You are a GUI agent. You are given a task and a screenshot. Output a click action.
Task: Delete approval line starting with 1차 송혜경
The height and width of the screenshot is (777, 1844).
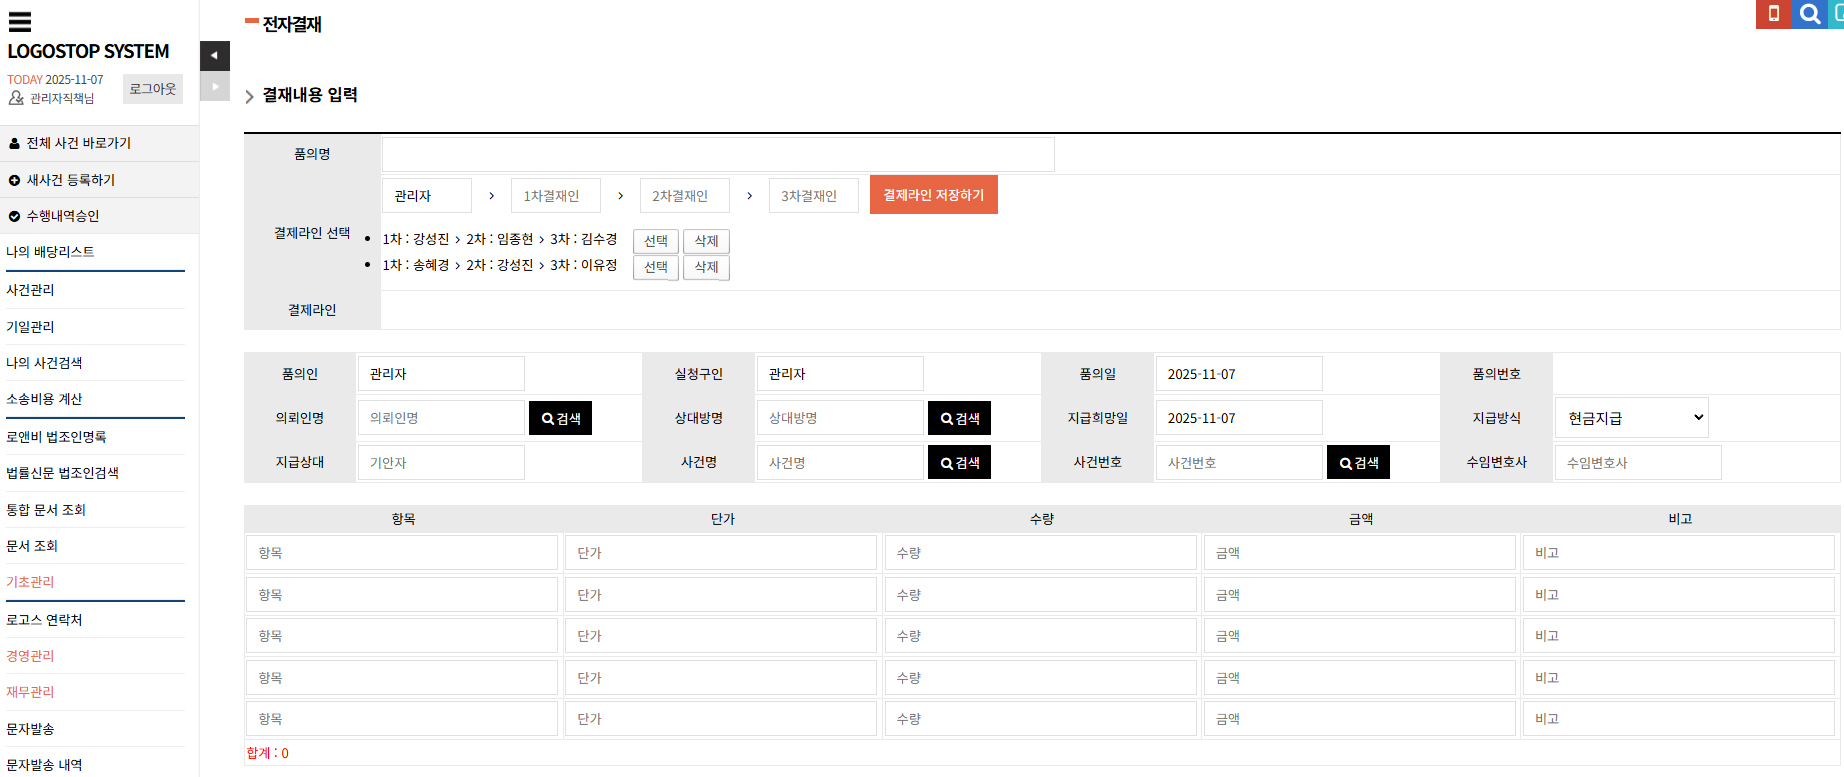(x=706, y=267)
